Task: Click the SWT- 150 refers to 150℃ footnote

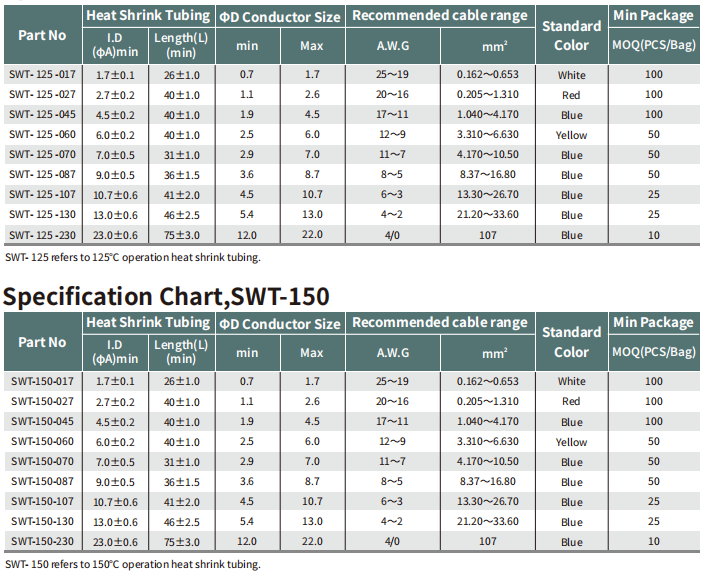Action: [132, 564]
